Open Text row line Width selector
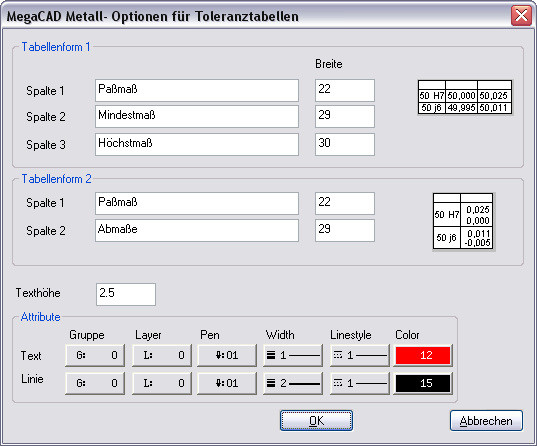Image resolution: width=537 pixels, height=446 pixels. coord(293,355)
